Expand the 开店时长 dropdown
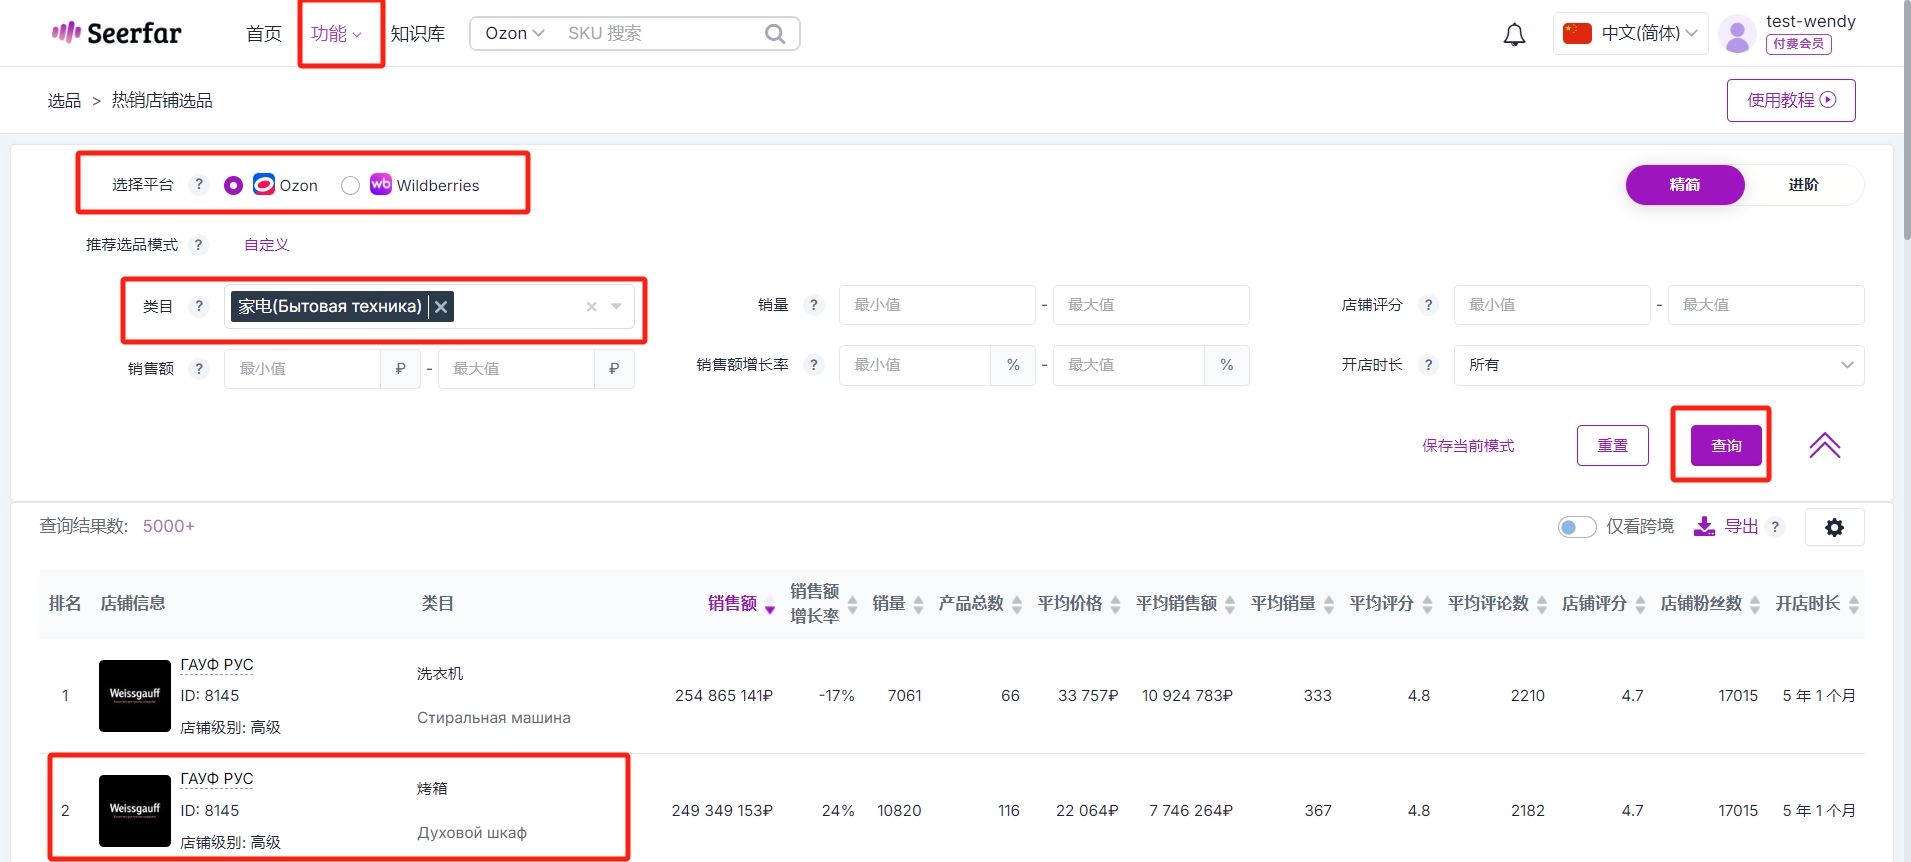Viewport: 1911px width, 862px height. point(1658,365)
